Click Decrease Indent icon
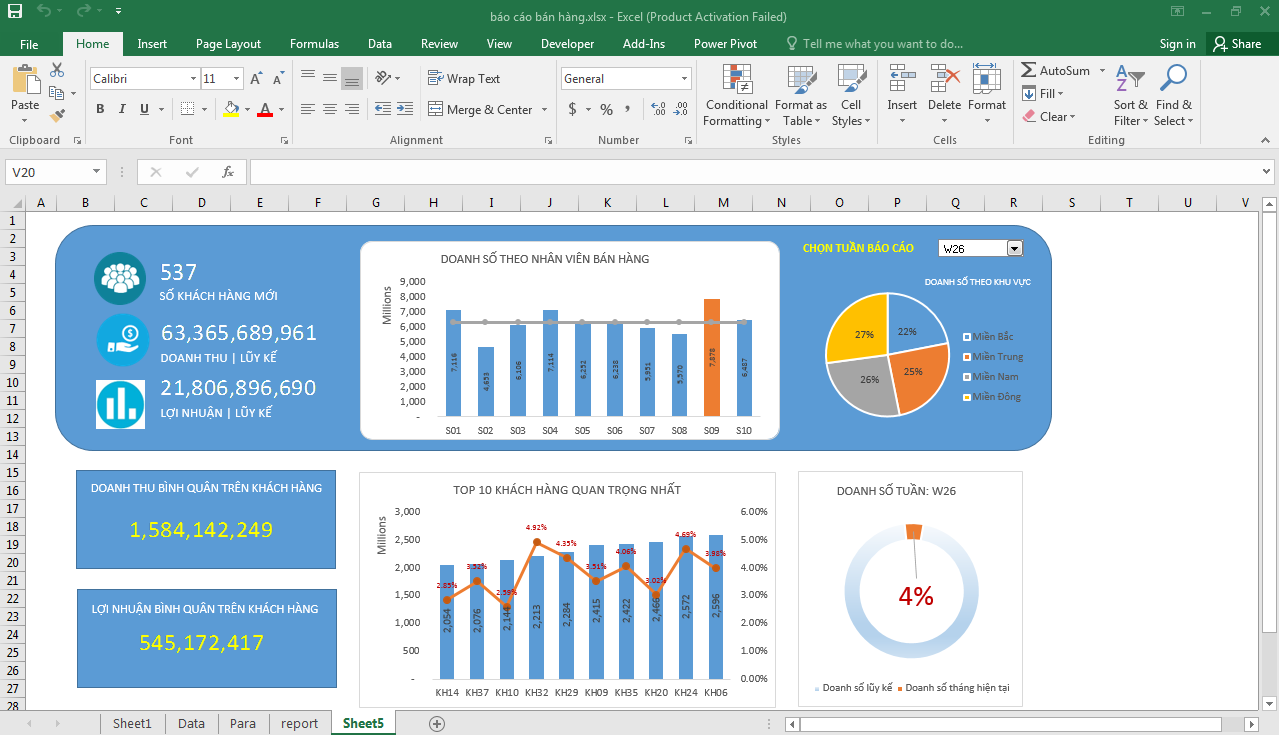Screen dimensions: 1279x735 [x=383, y=109]
